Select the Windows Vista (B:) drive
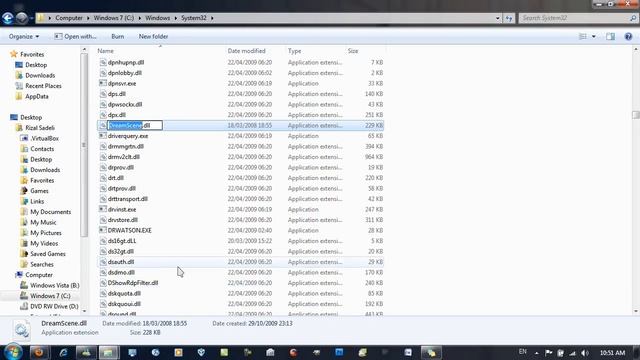Screen dimensions: 640x360 coord(54,285)
